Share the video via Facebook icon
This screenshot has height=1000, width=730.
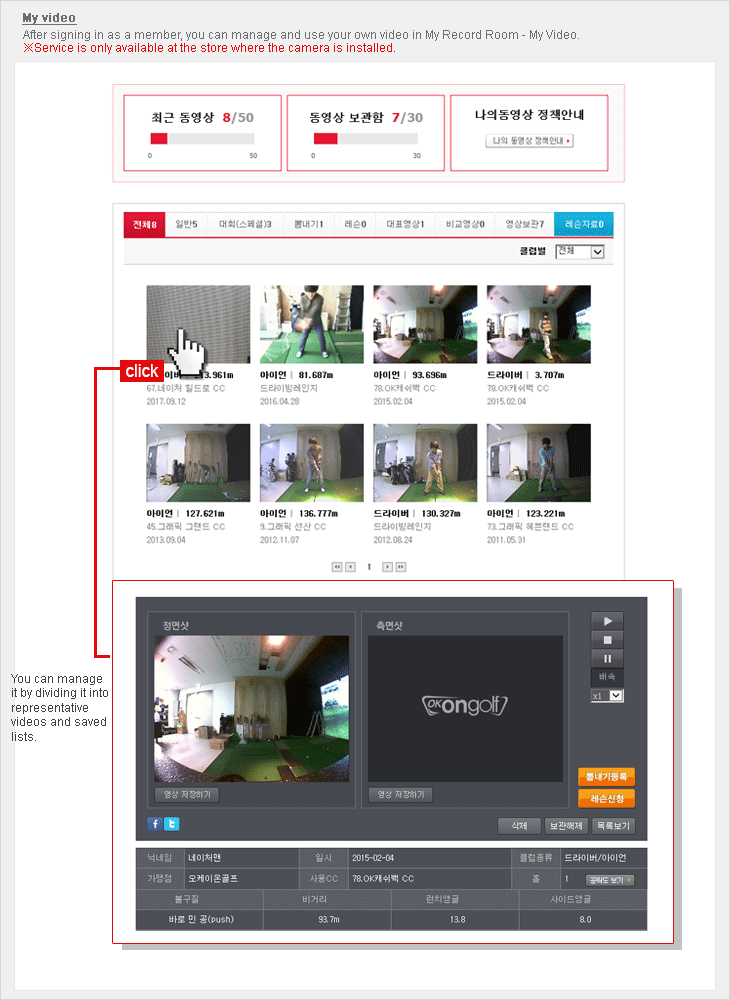tap(154, 824)
